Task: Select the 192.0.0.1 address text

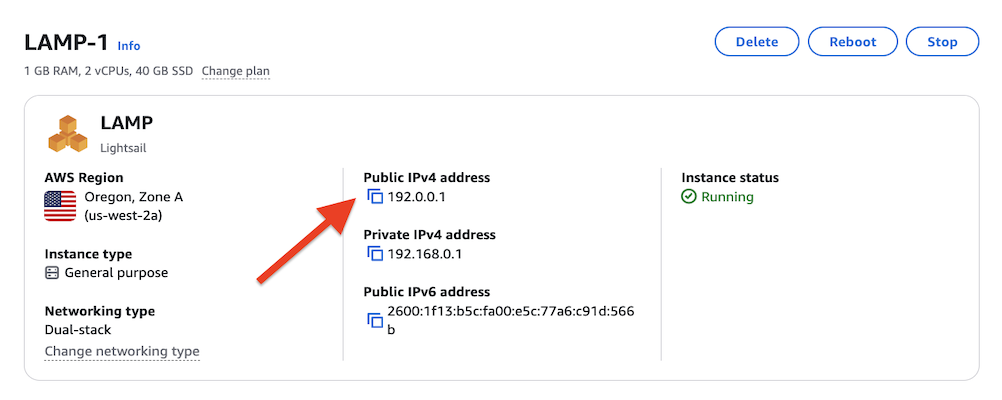Action: (417, 197)
